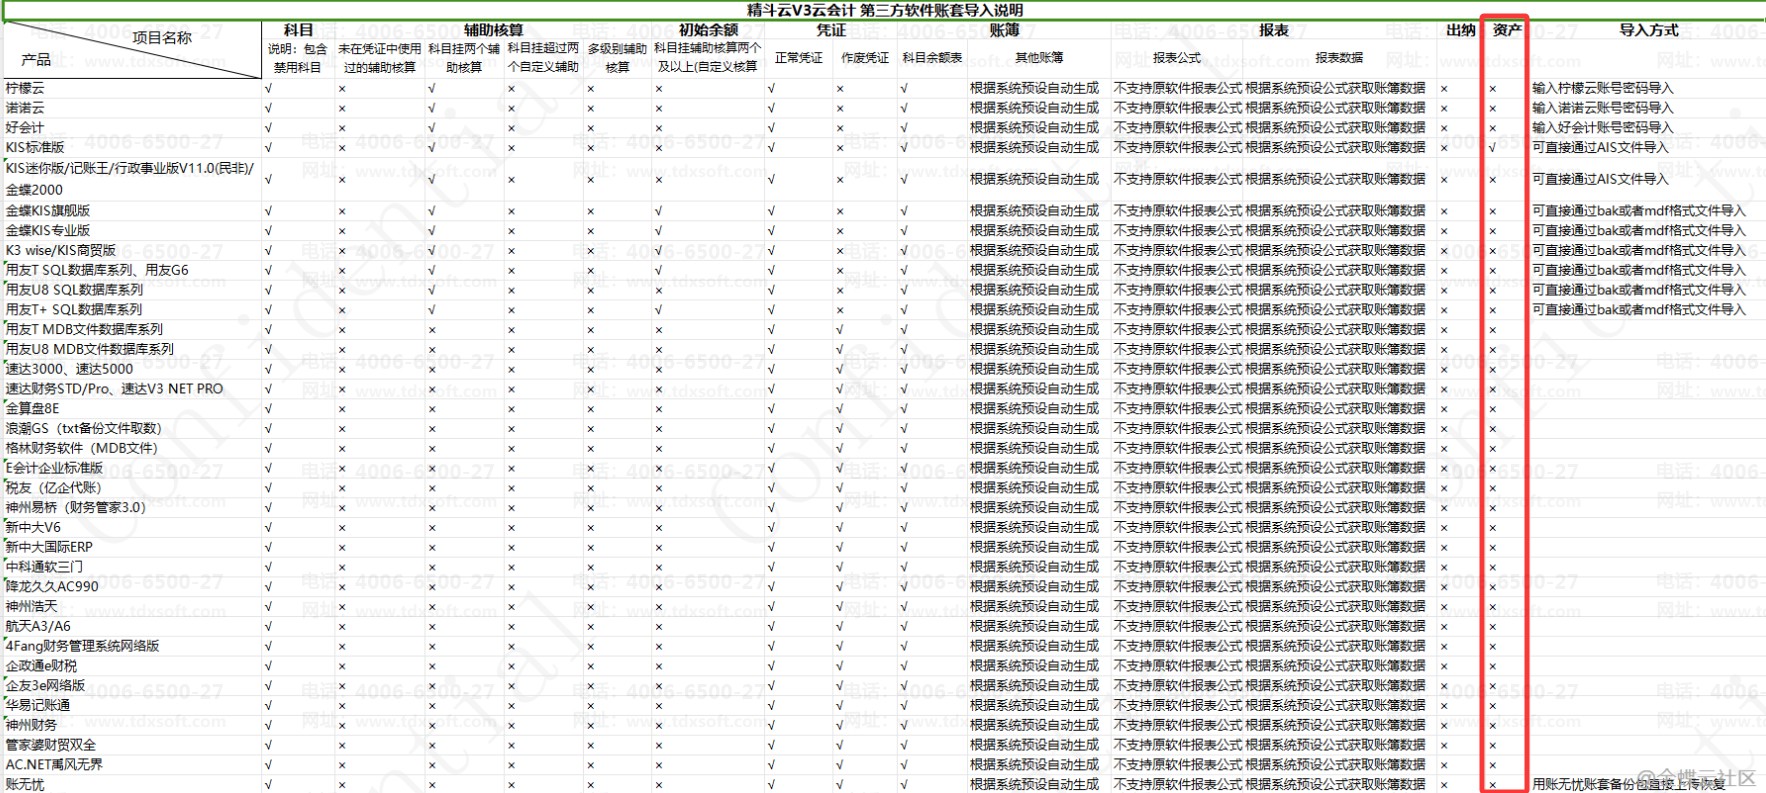Click the 初始余额 header cell
1766x793 pixels.
(x=707, y=30)
